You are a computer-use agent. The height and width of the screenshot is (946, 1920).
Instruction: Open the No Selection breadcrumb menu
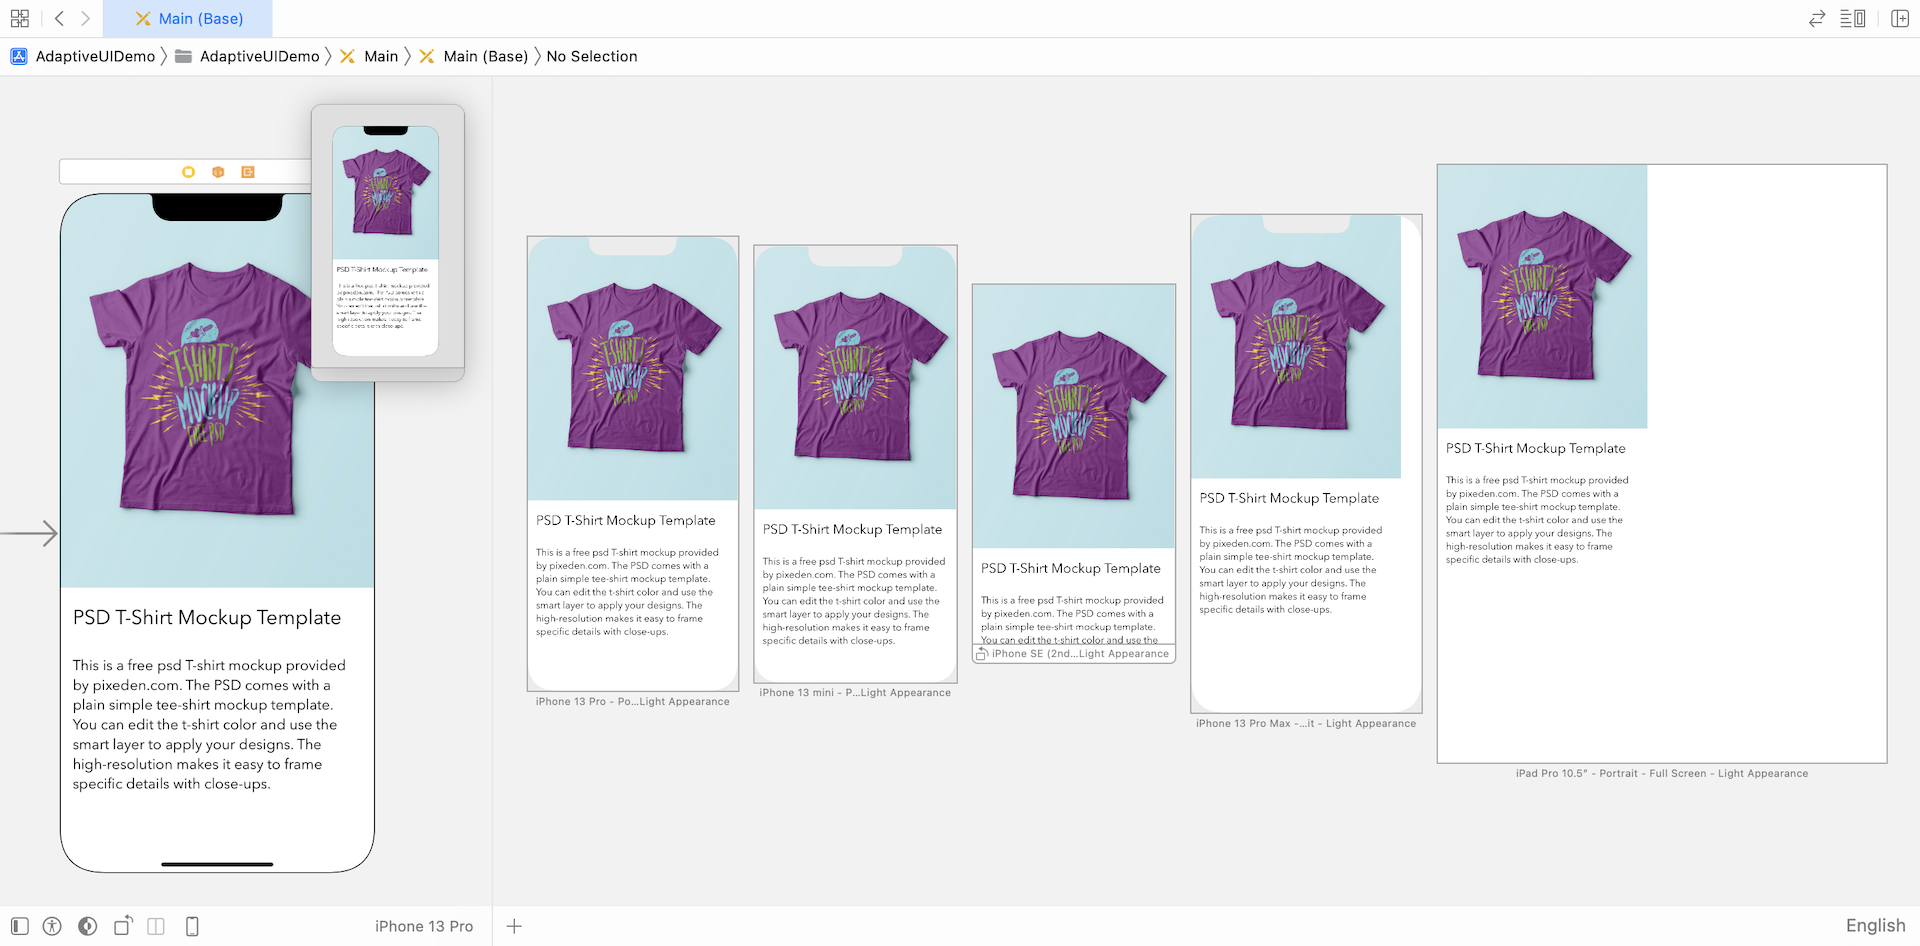(x=591, y=57)
